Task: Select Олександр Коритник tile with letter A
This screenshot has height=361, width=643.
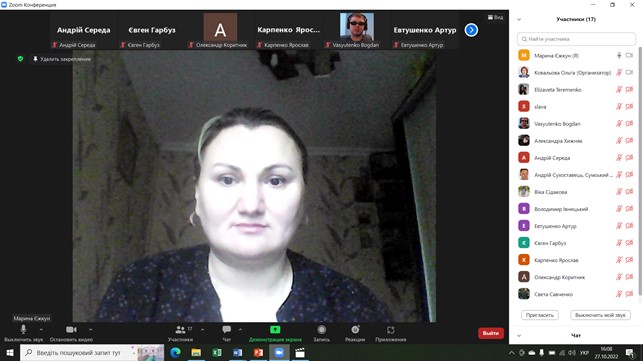Action: [220, 31]
